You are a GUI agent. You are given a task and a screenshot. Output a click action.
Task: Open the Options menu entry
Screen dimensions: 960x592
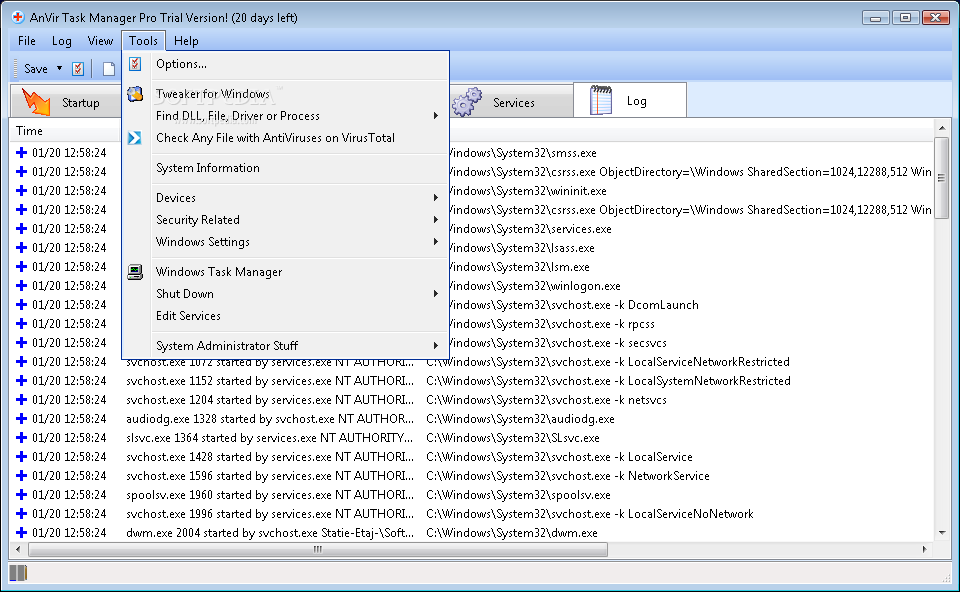285,64
